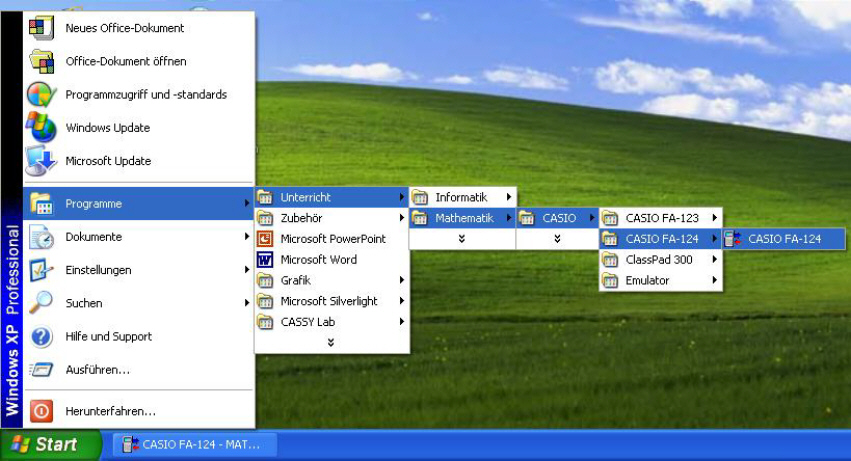Expand hidden items under Mathematik chevron
The width and height of the screenshot is (851, 461).
coord(462,239)
